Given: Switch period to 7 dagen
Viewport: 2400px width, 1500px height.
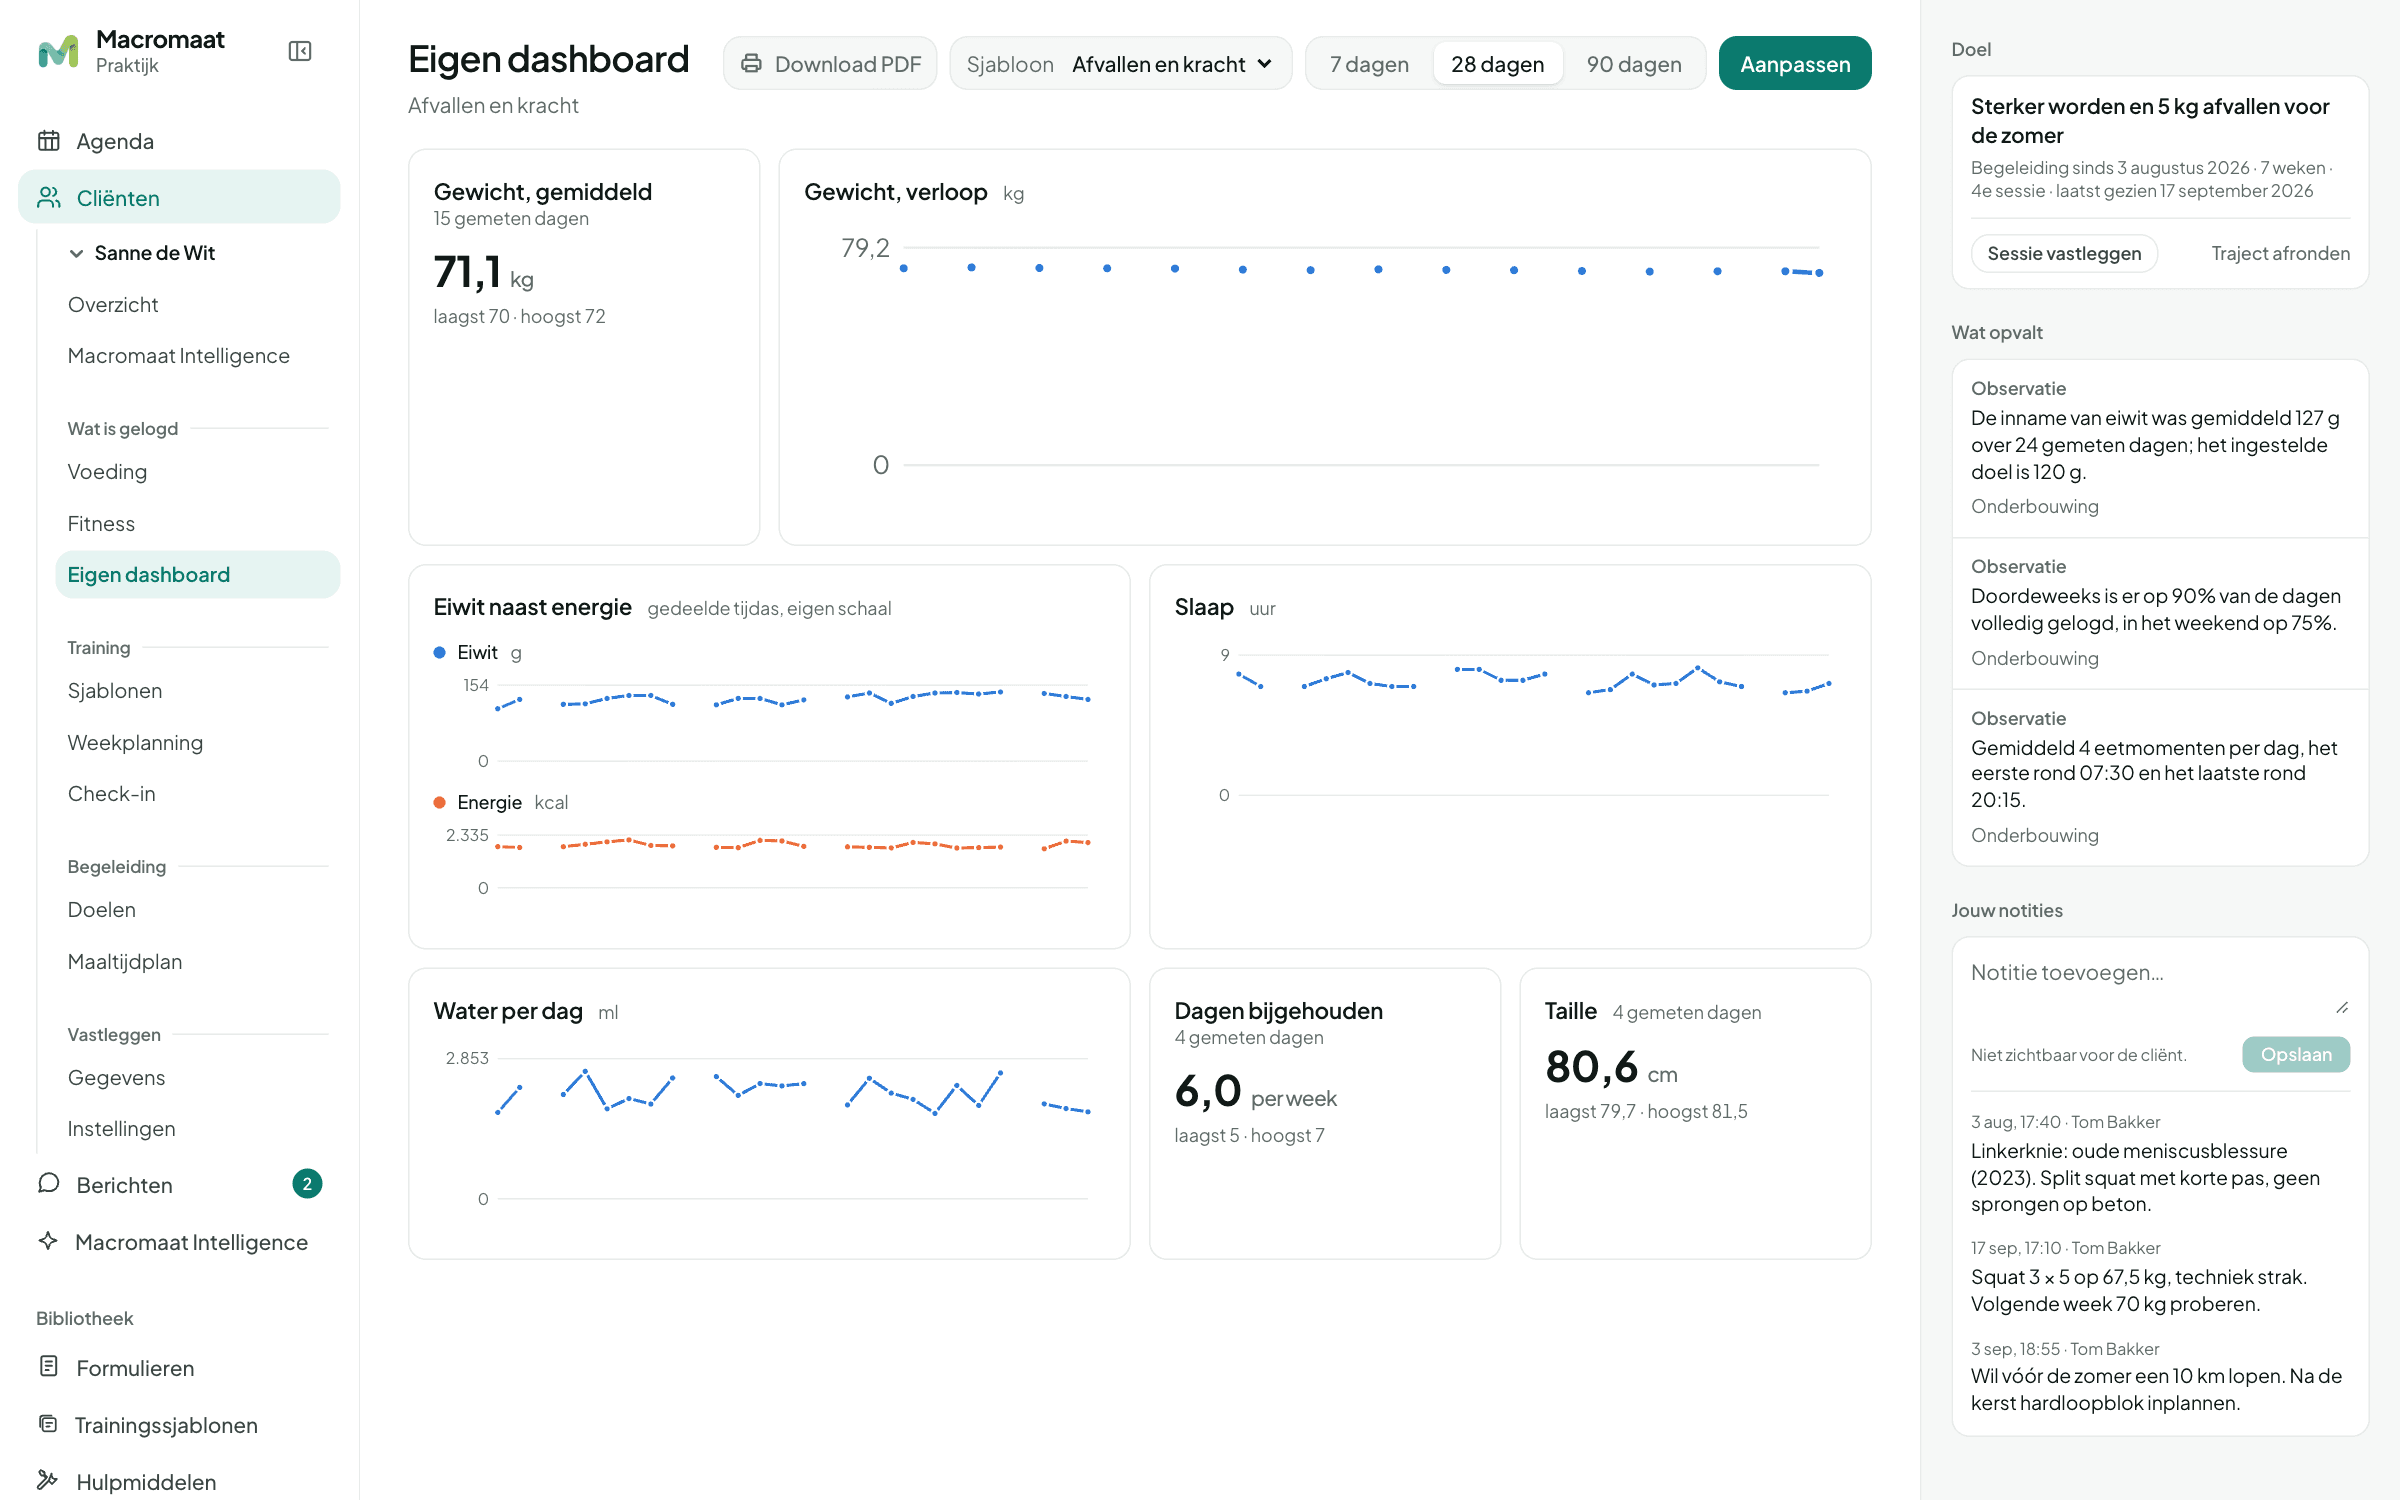Looking at the screenshot, I should pos(1369,64).
